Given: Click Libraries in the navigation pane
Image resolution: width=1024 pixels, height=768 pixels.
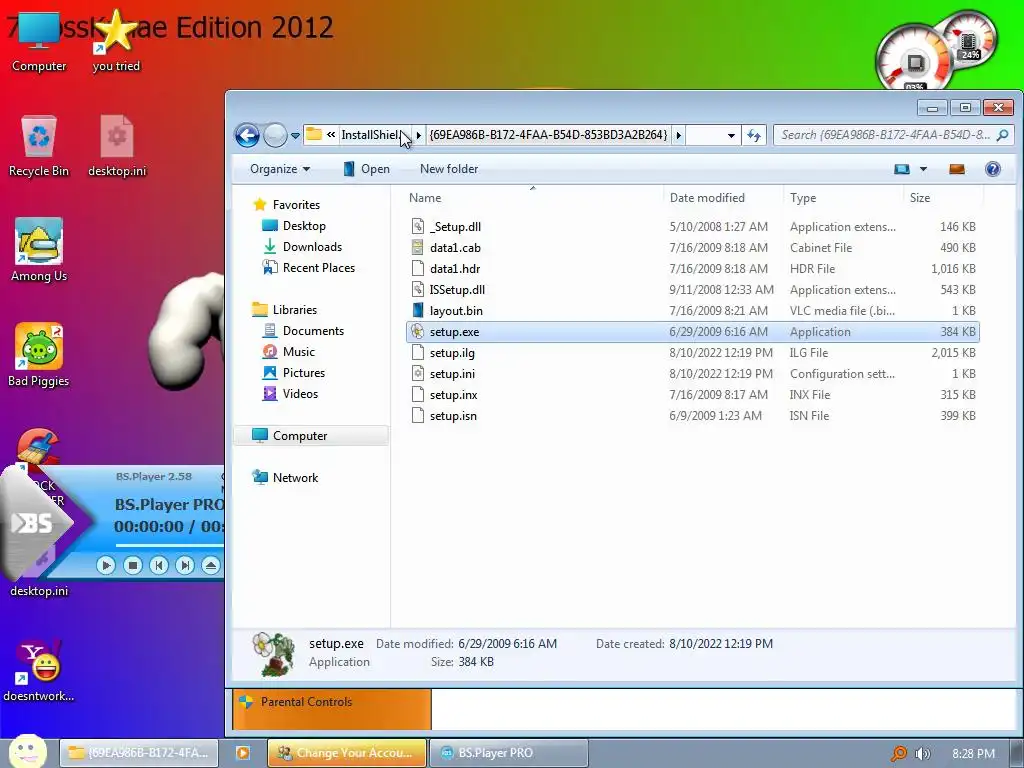Looking at the screenshot, I should [295, 310].
